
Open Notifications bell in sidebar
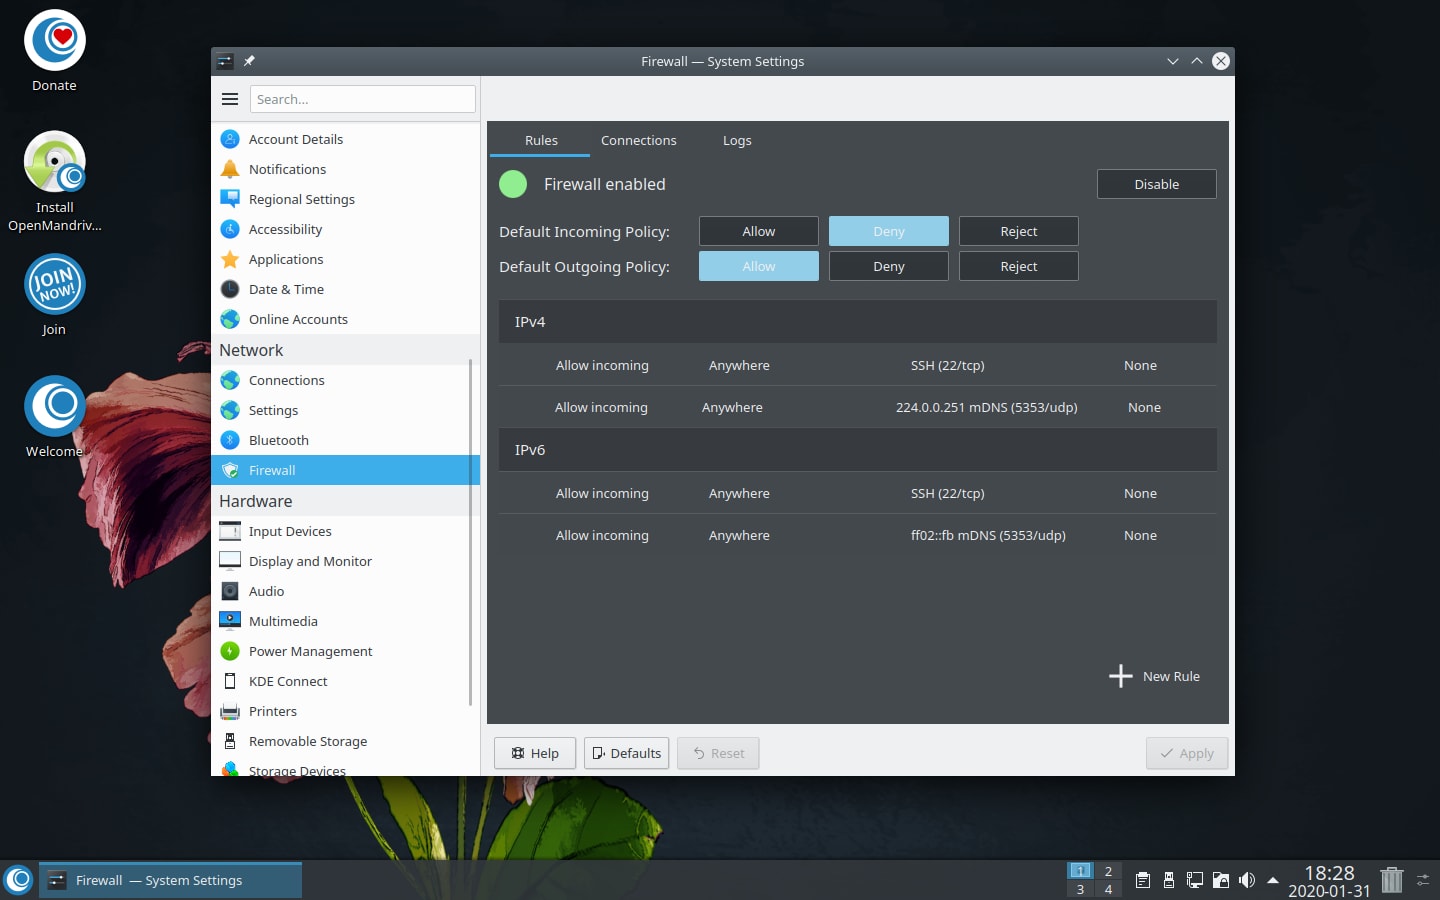pyautogui.click(x=230, y=169)
